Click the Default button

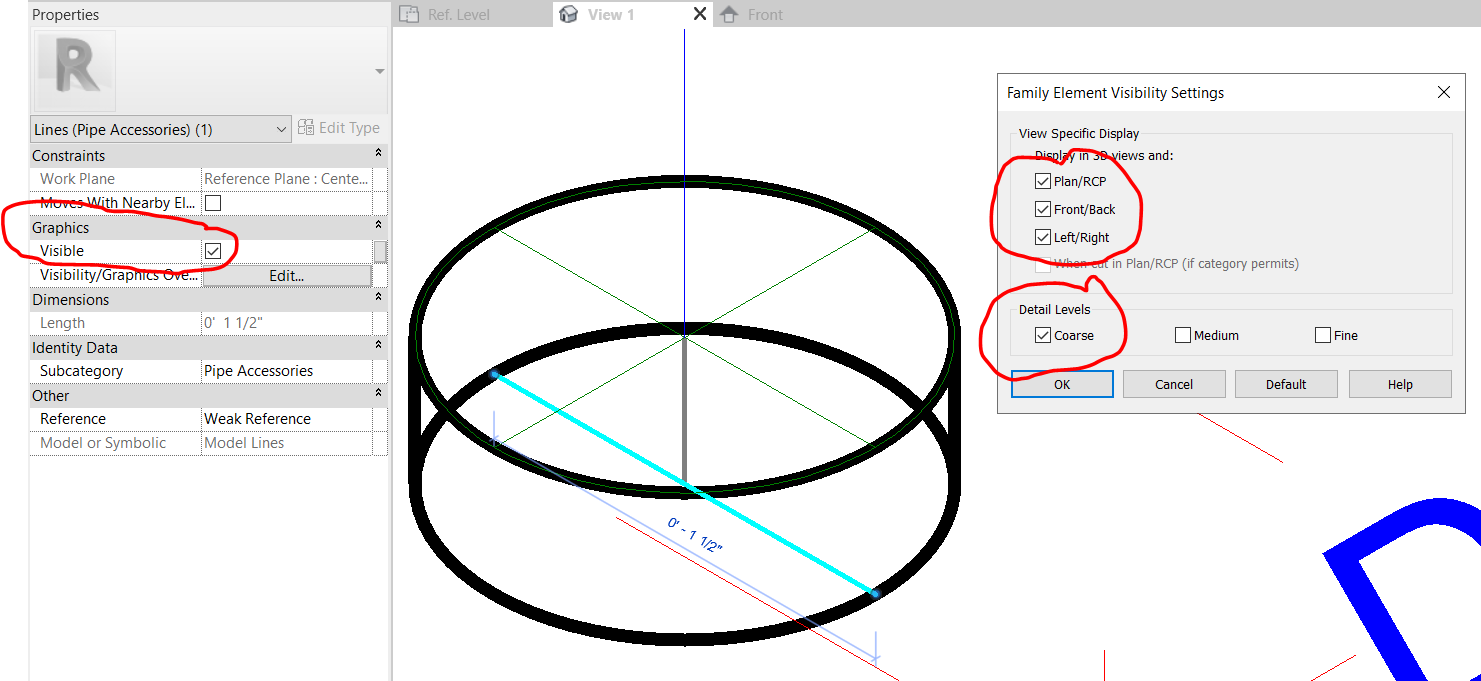(x=1286, y=384)
